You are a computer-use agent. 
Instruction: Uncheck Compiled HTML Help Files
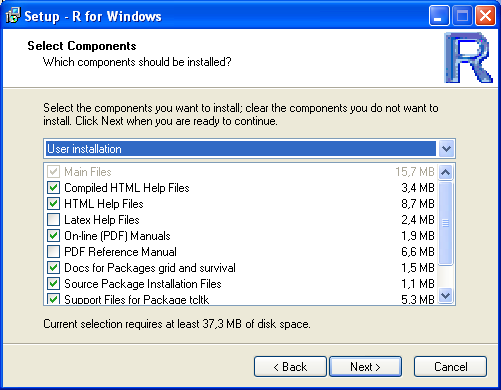tap(53, 188)
